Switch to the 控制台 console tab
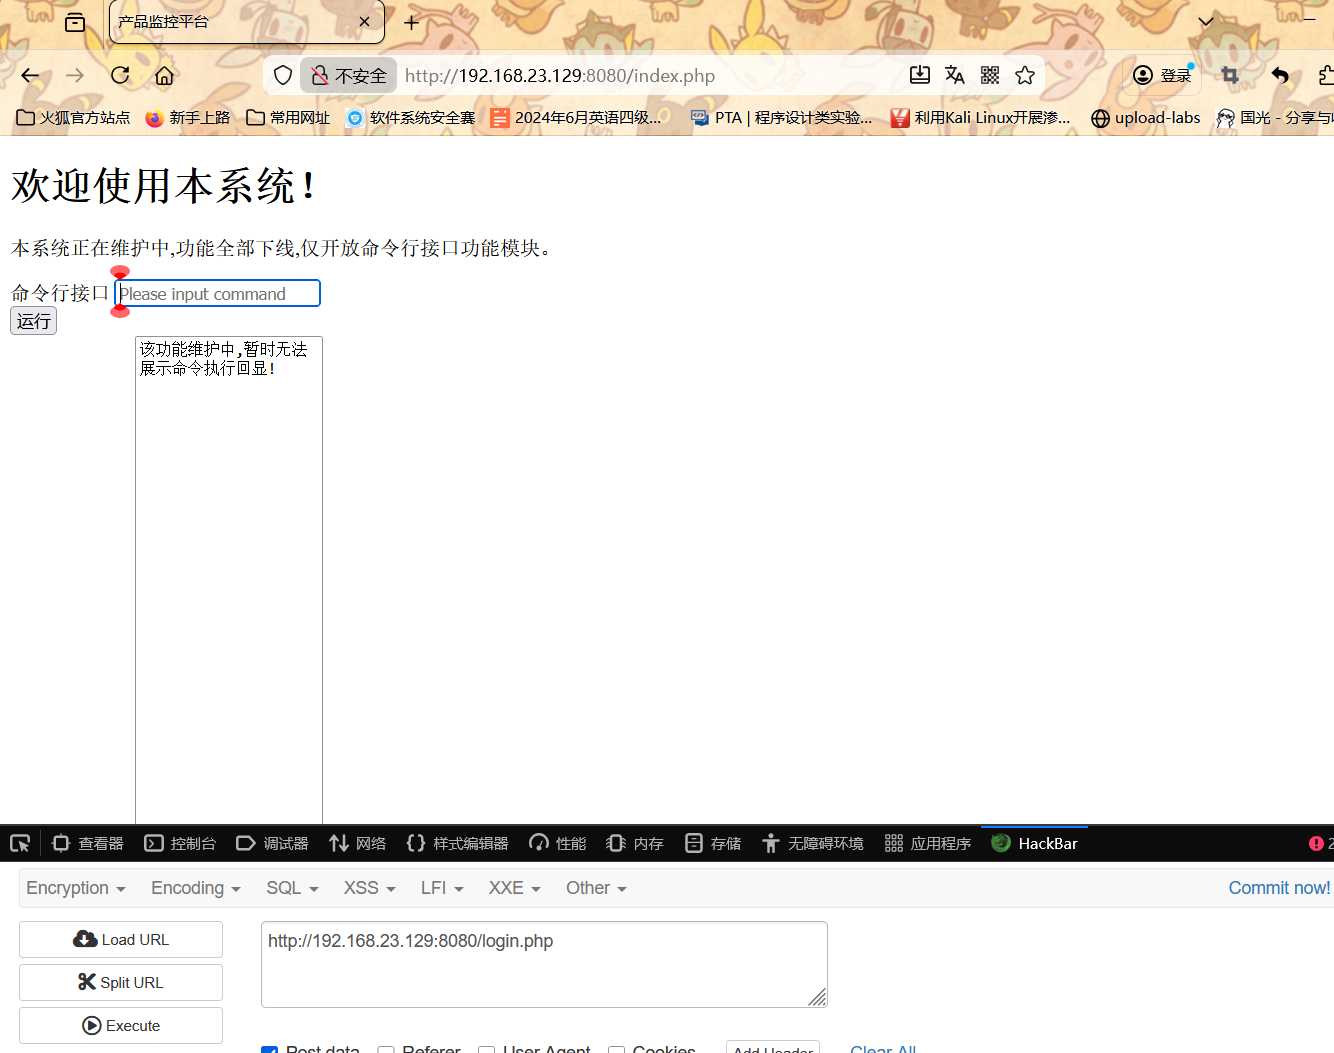1334x1053 pixels. point(180,843)
